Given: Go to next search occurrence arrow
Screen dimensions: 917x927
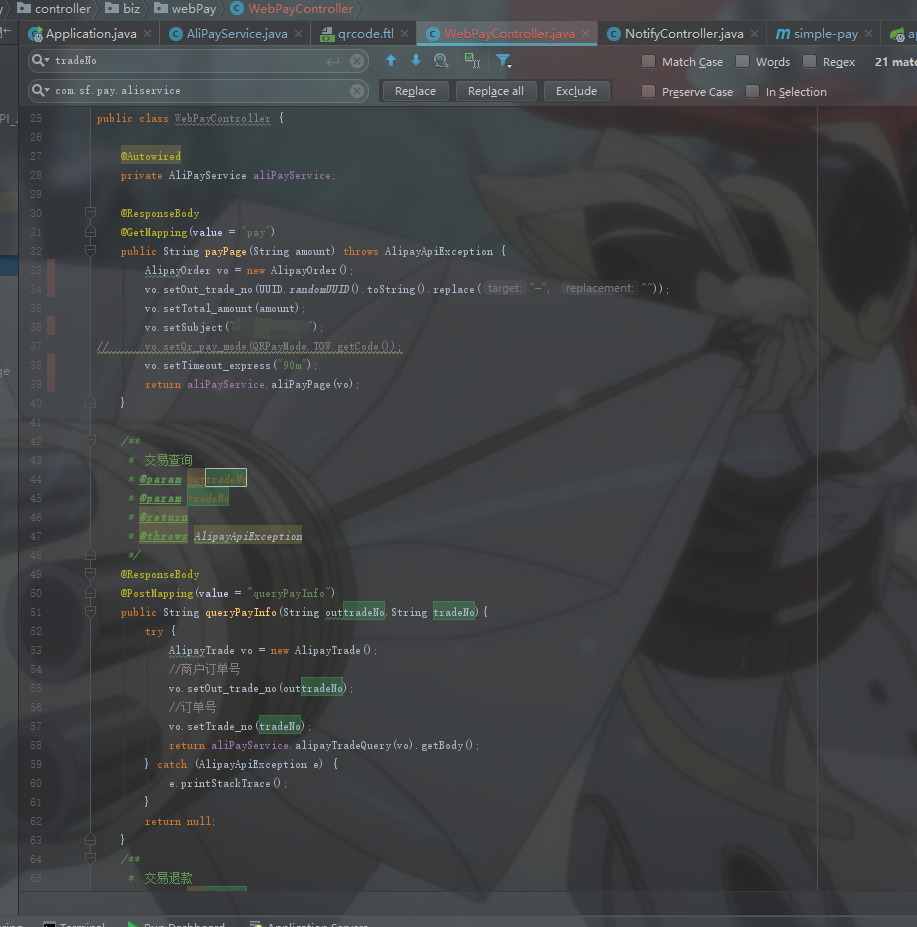Looking at the screenshot, I should [416, 61].
